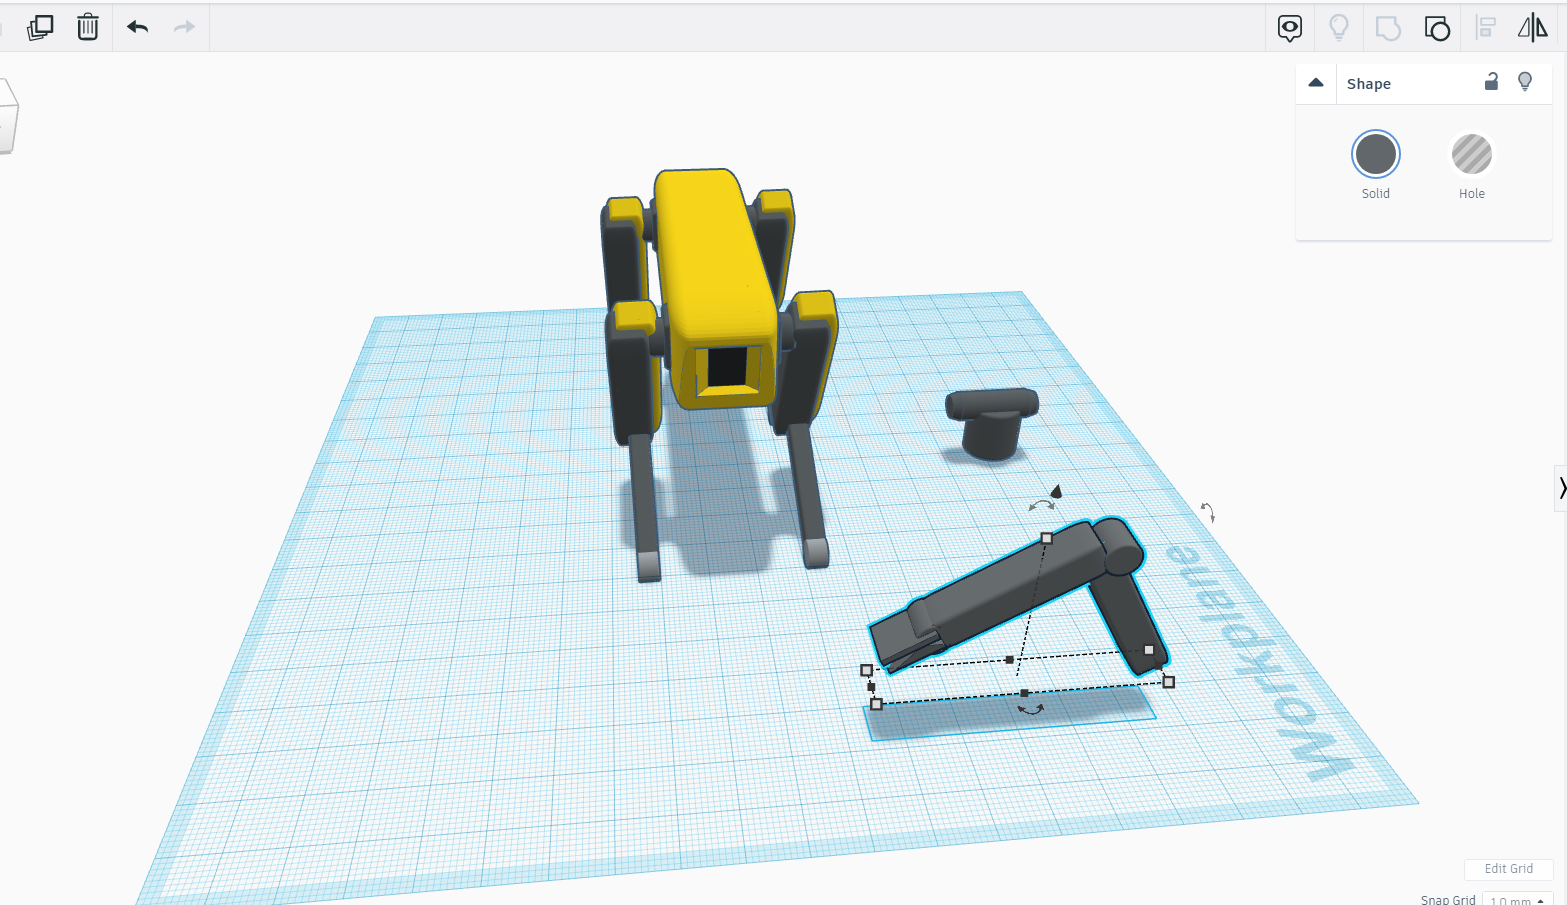
Task: Delete the selected shape with trash icon
Action: point(88,27)
